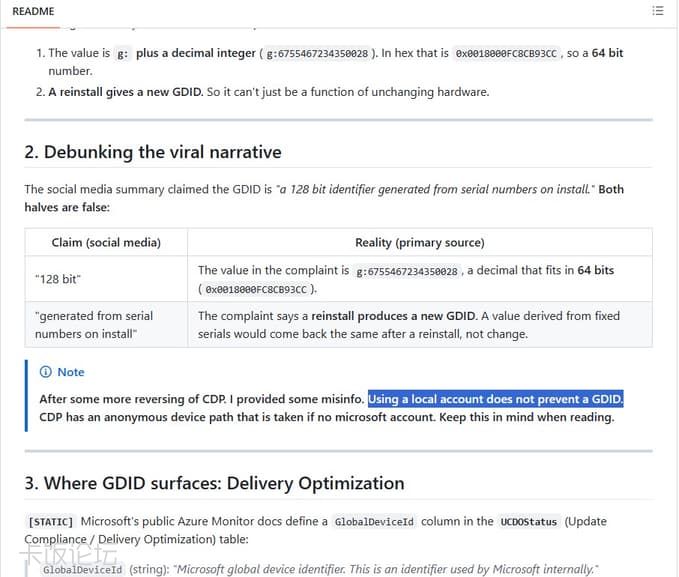Click the GlobalDeviceId (string) quote line
Screen dimensions: 679x577
[x=320, y=569]
